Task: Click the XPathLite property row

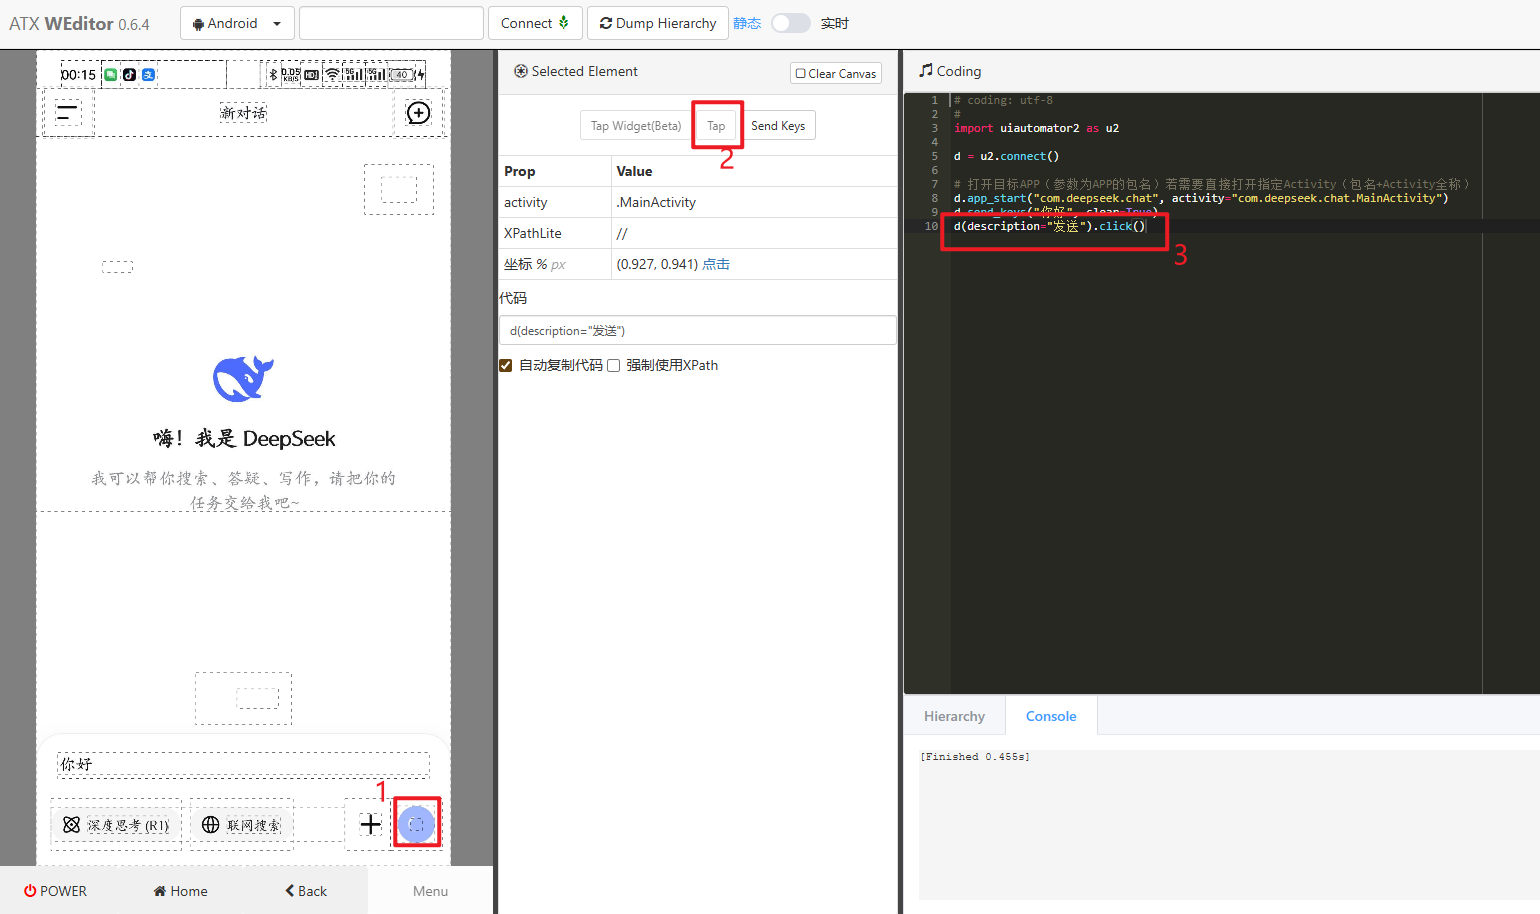Action: tap(697, 233)
